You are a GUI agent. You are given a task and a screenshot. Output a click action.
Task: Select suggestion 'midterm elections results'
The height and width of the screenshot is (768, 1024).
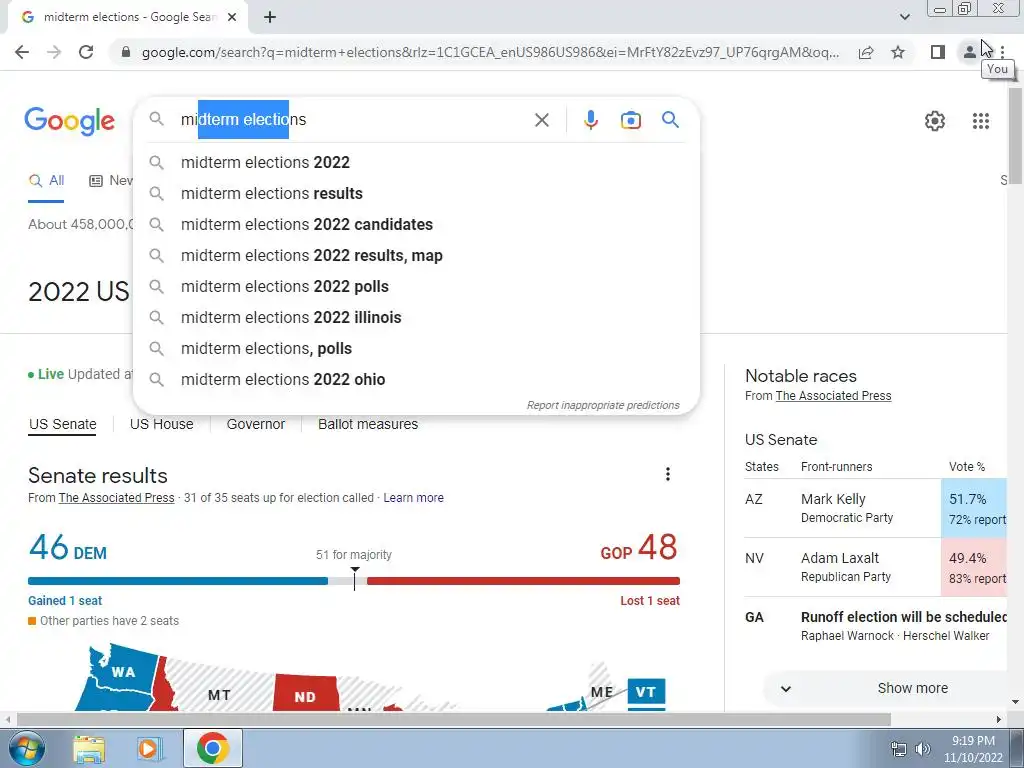click(416, 193)
